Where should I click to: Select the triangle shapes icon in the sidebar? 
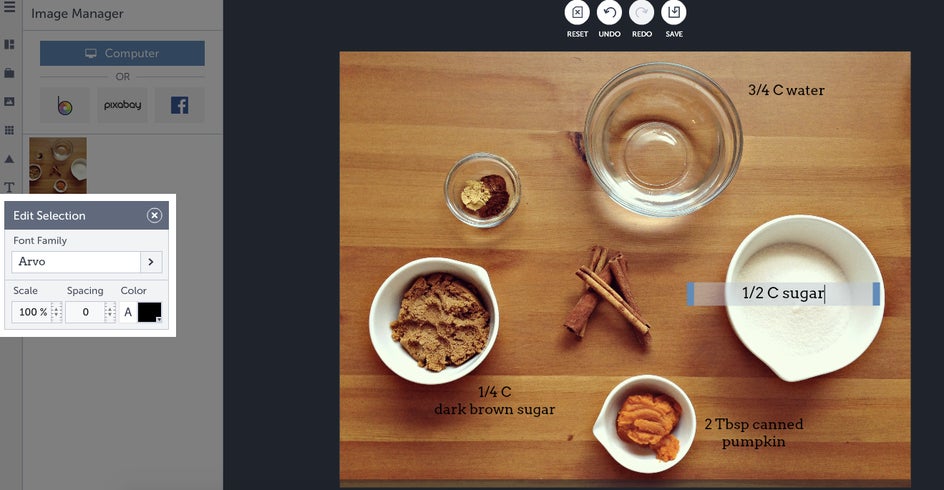tap(9, 159)
